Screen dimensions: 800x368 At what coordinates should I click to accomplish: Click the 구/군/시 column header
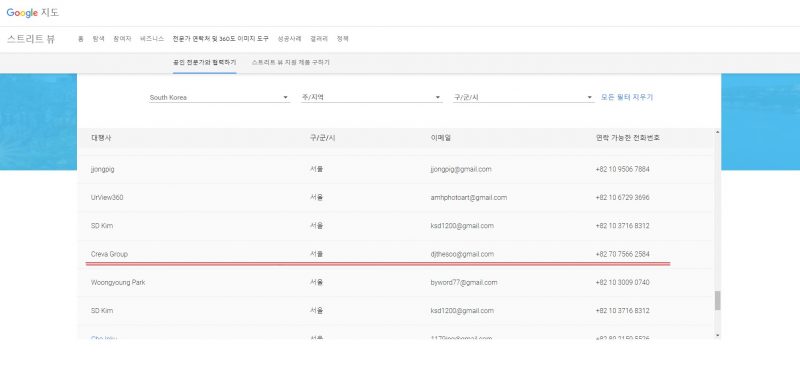(x=322, y=138)
